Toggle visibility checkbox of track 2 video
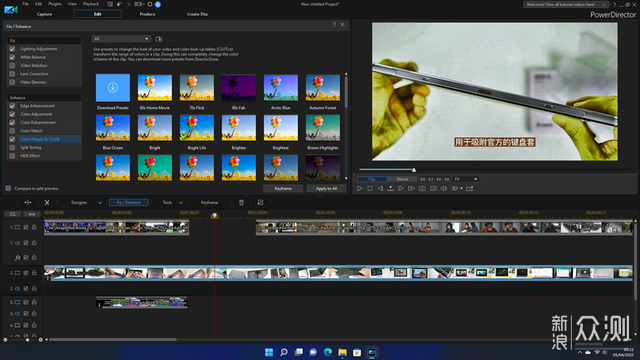The width and height of the screenshot is (640, 360). pos(26,273)
